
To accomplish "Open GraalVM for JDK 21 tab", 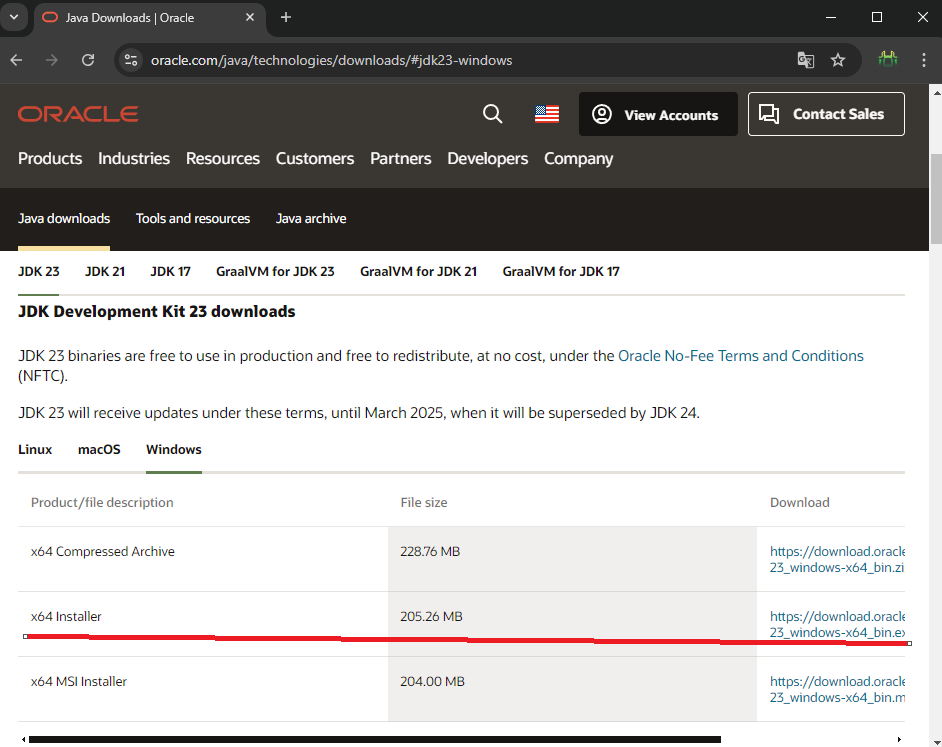I will pyautogui.click(x=419, y=272).
